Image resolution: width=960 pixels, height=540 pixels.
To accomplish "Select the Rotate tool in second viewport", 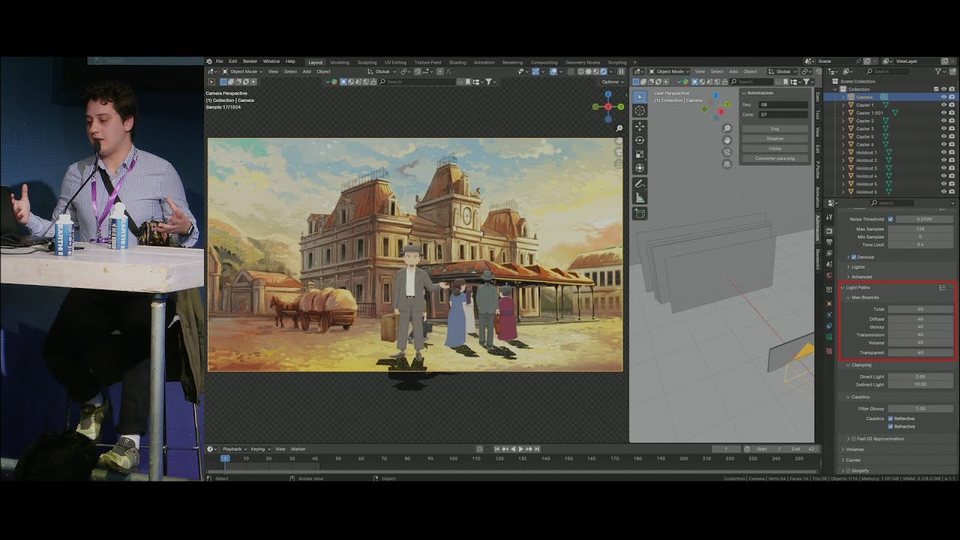I will (x=640, y=140).
